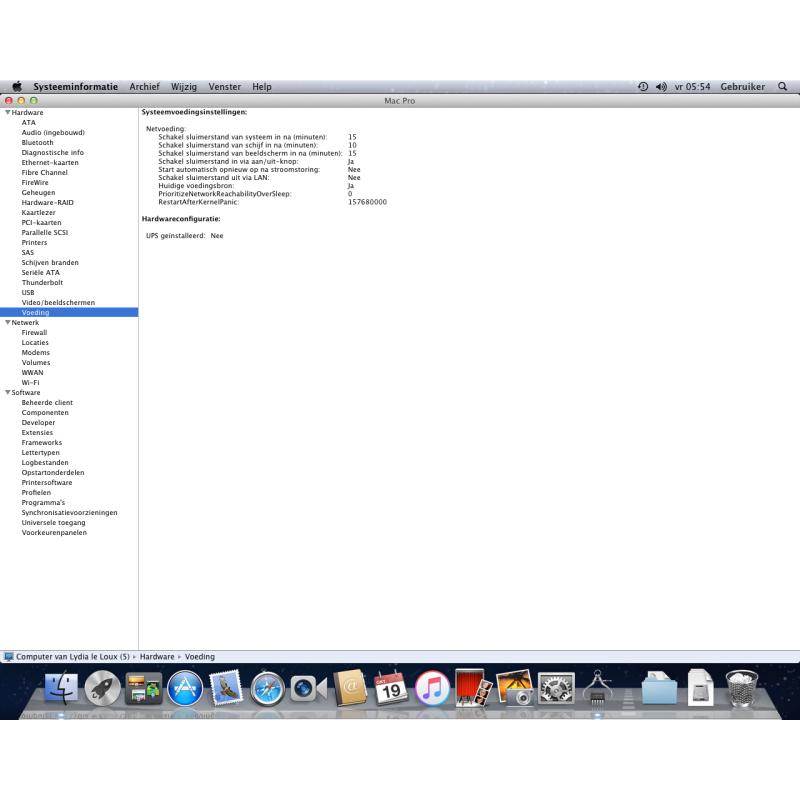
Task: Select Wi-Fi under Netwerk
Action: 30,383
